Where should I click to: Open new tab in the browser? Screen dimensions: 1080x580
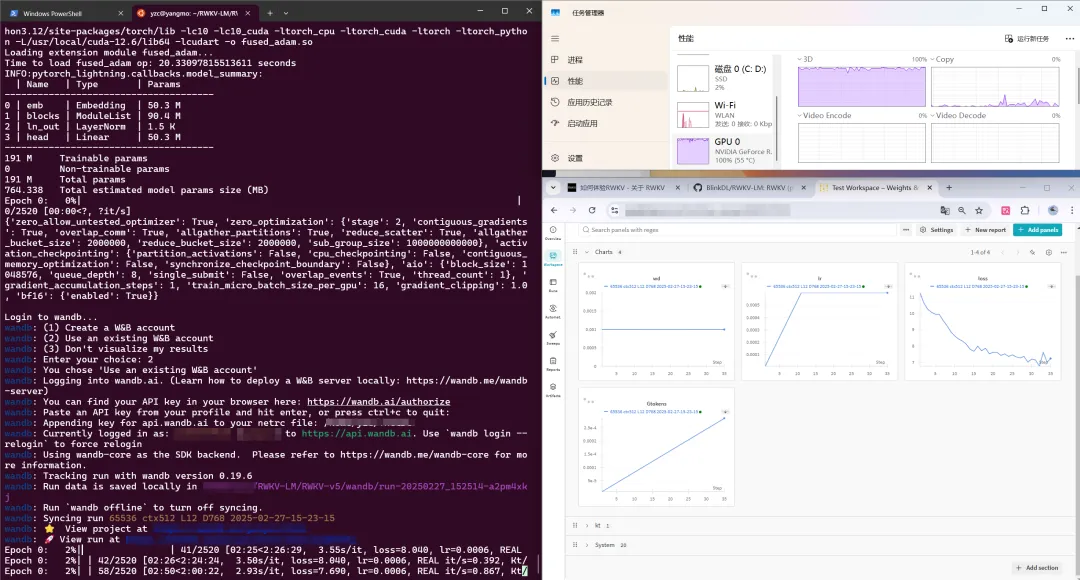click(949, 187)
